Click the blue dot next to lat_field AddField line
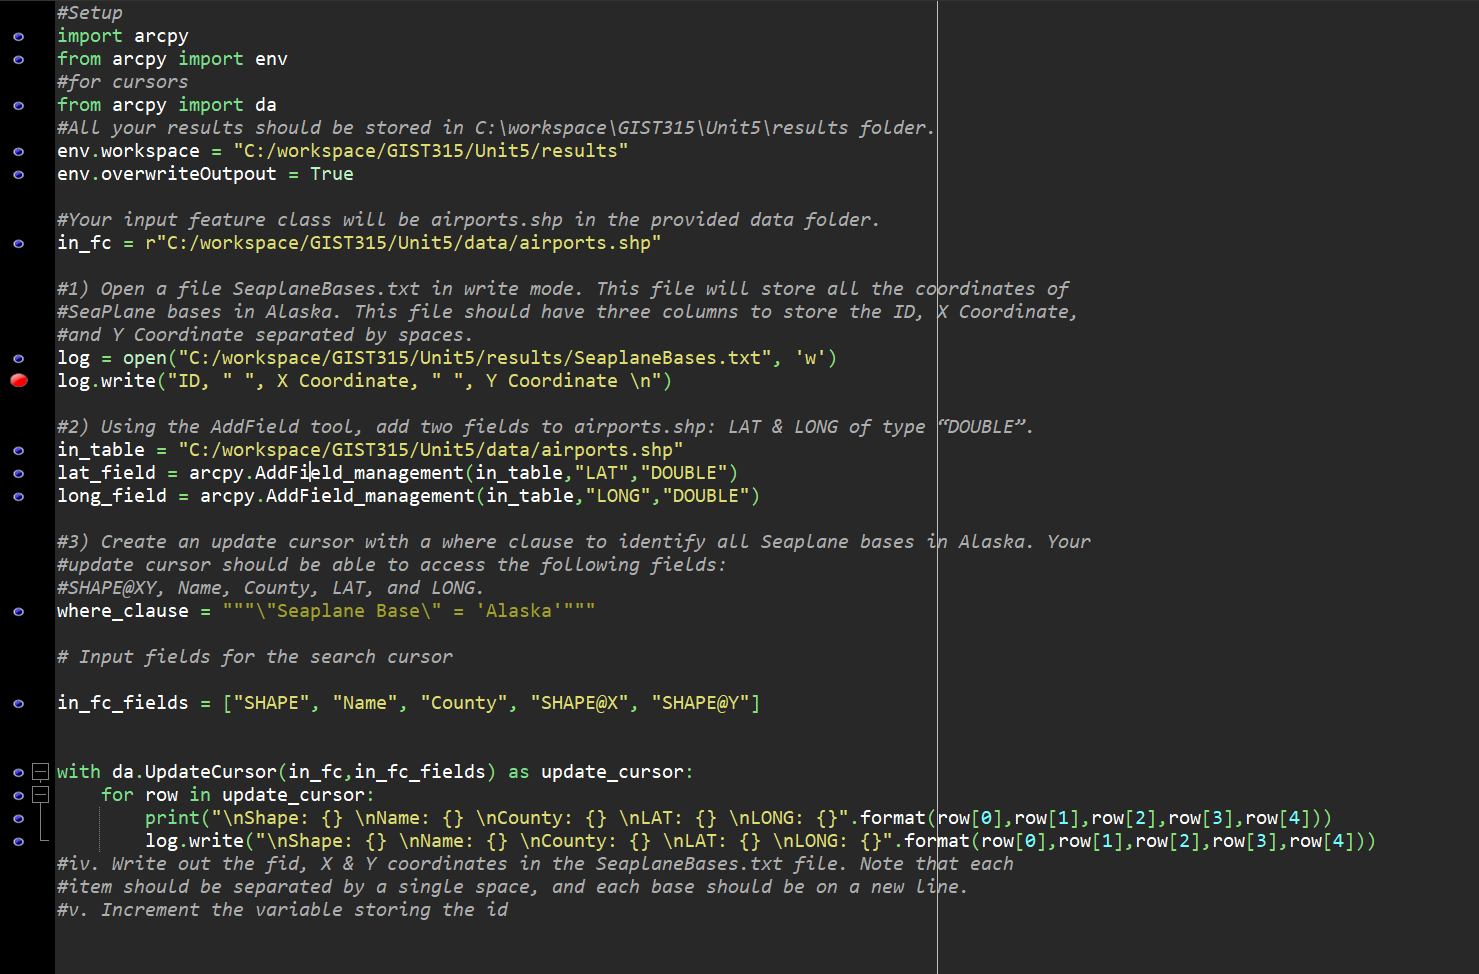 pyautogui.click(x=18, y=472)
